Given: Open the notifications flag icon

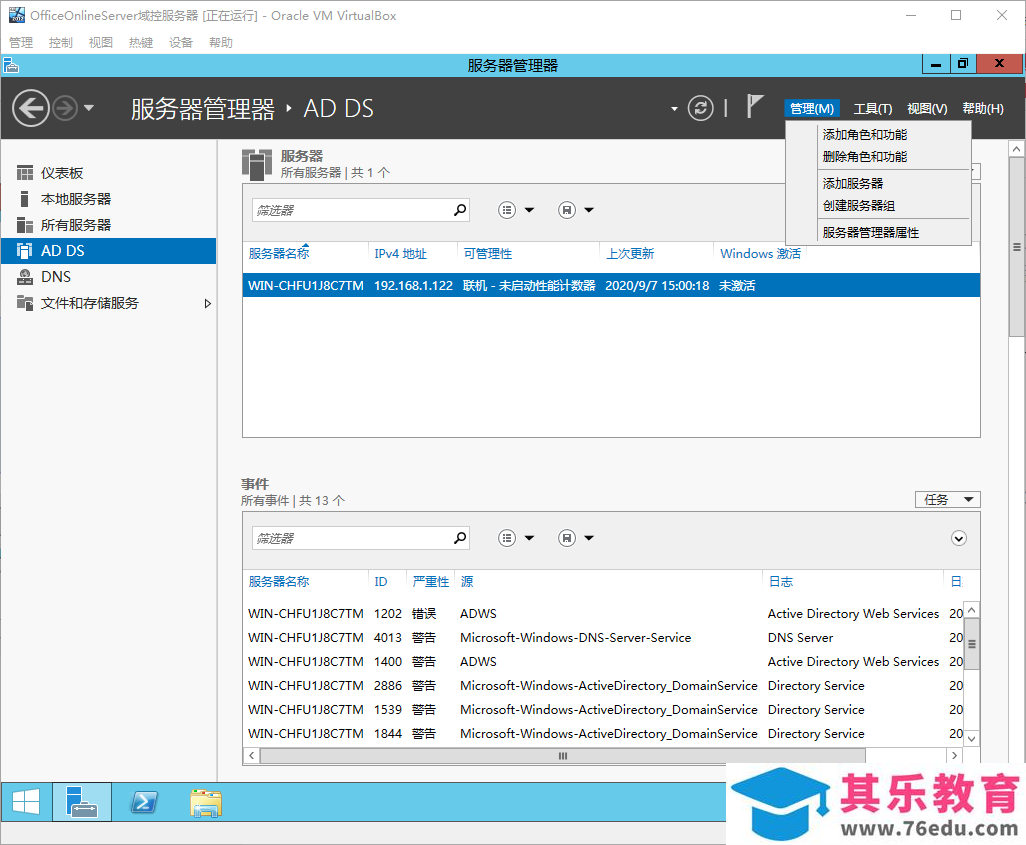Looking at the screenshot, I should coord(754,106).
